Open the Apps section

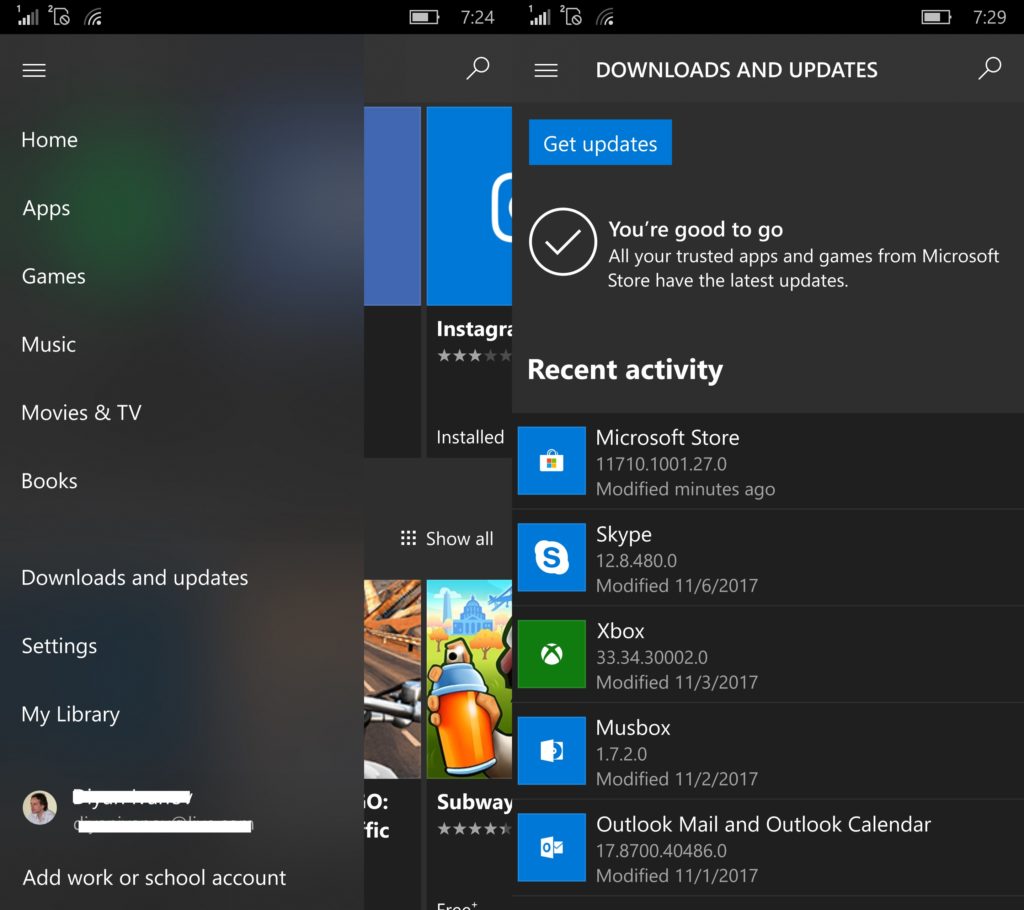coord(45,208)
